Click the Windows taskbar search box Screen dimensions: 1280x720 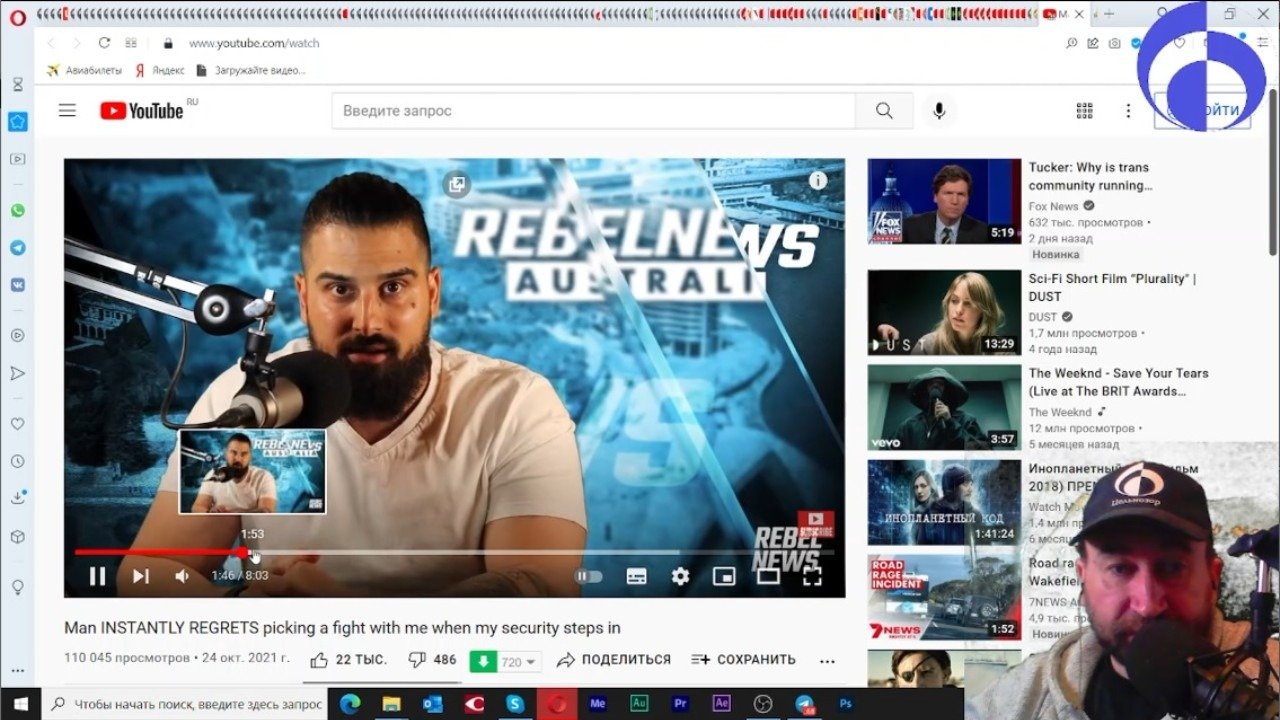tap(186, 704)
